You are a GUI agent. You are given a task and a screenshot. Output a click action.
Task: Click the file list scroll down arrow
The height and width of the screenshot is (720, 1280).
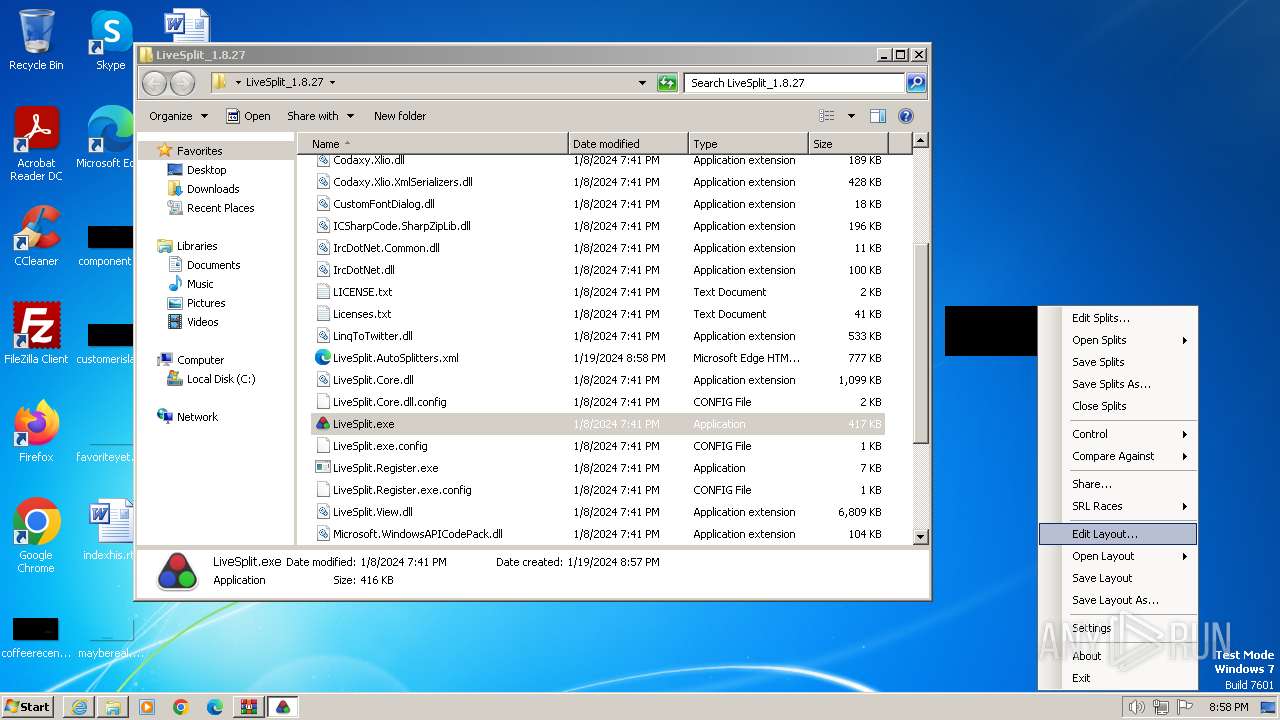[x=921, y=537]
